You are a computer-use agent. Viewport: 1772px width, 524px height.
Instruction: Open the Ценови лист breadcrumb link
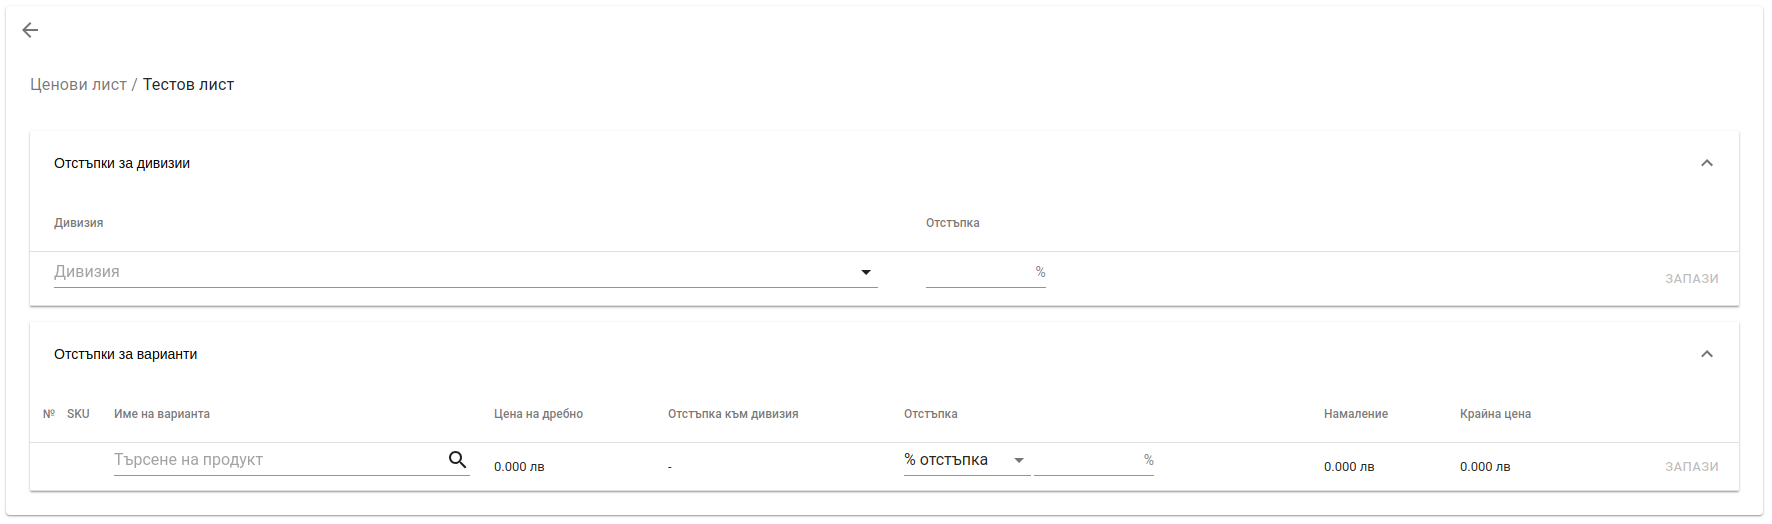pyautogui.click(x=78, y=85)
